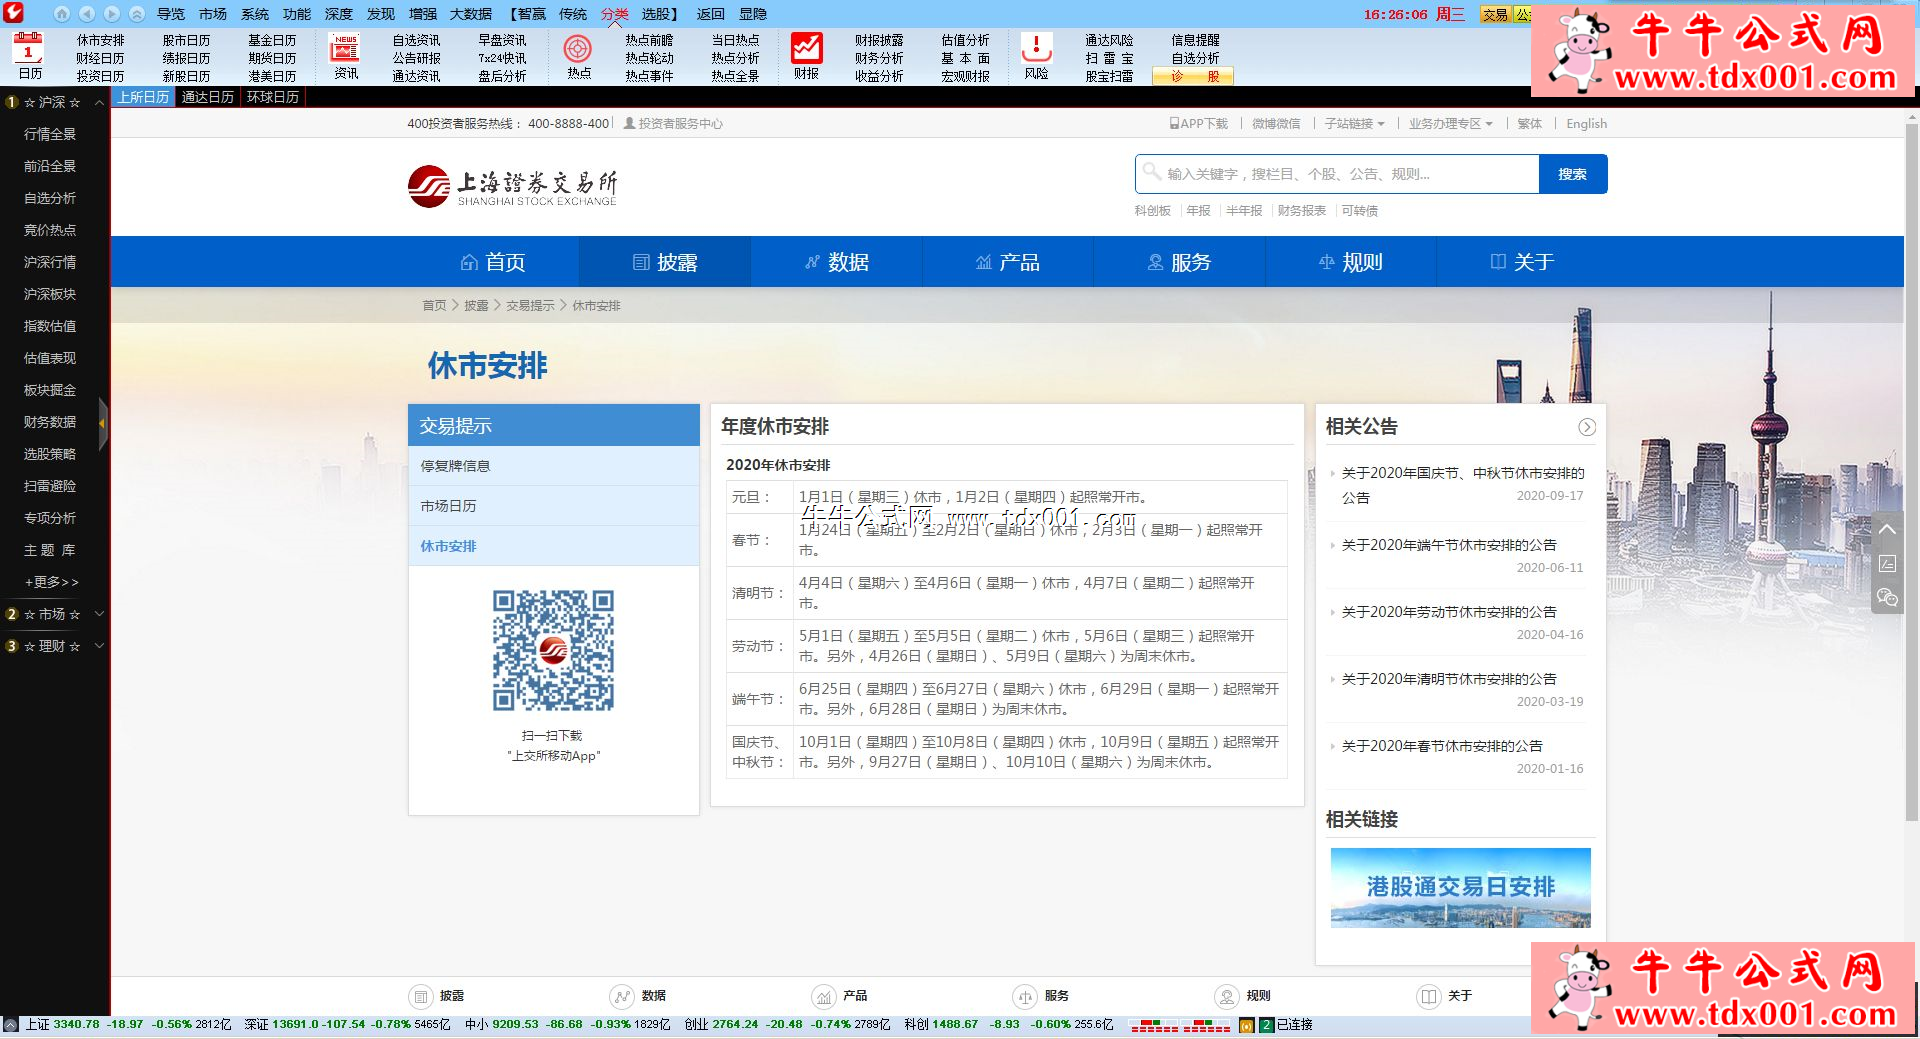This screenshot has height=1039, width=1920.
Task: Collapse the 沪深 sidebar section
Action: click(x=99, y=102)
